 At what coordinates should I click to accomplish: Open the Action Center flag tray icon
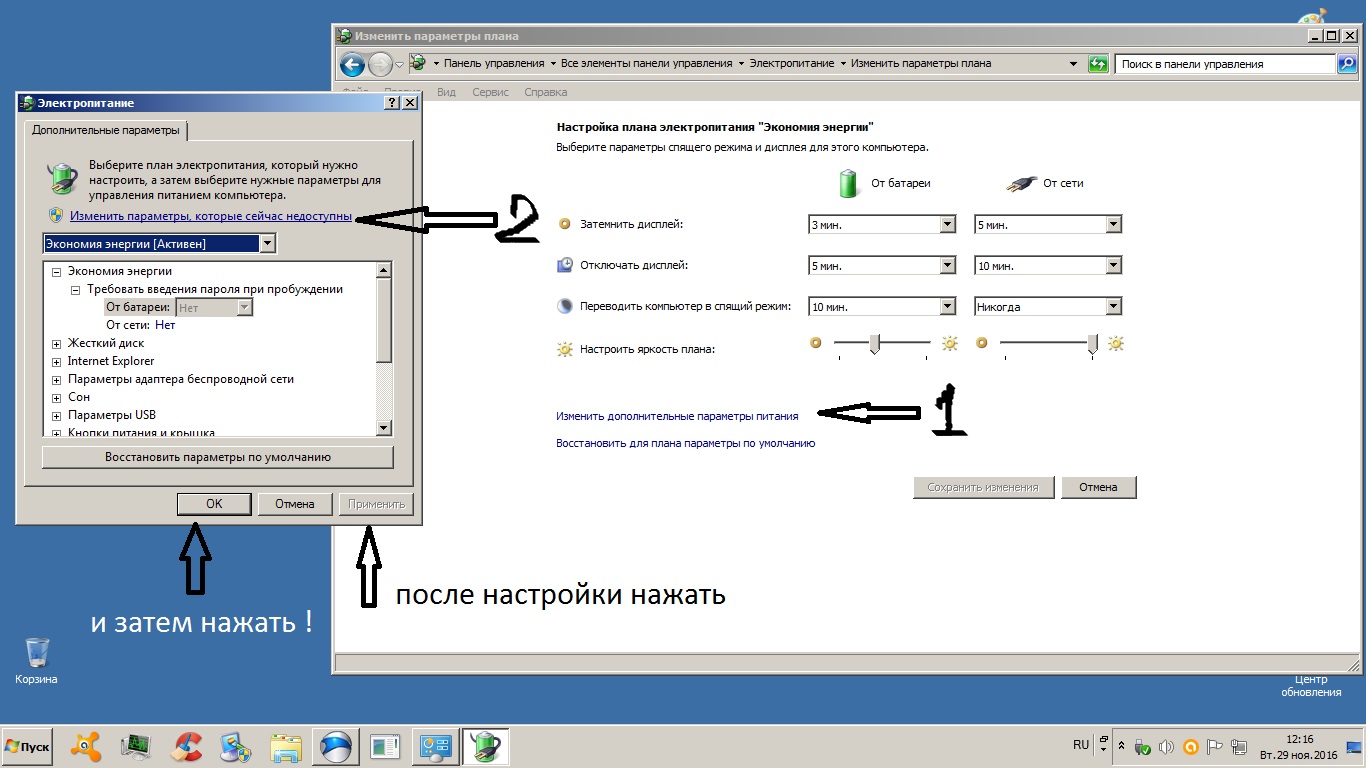(1215, 747)
